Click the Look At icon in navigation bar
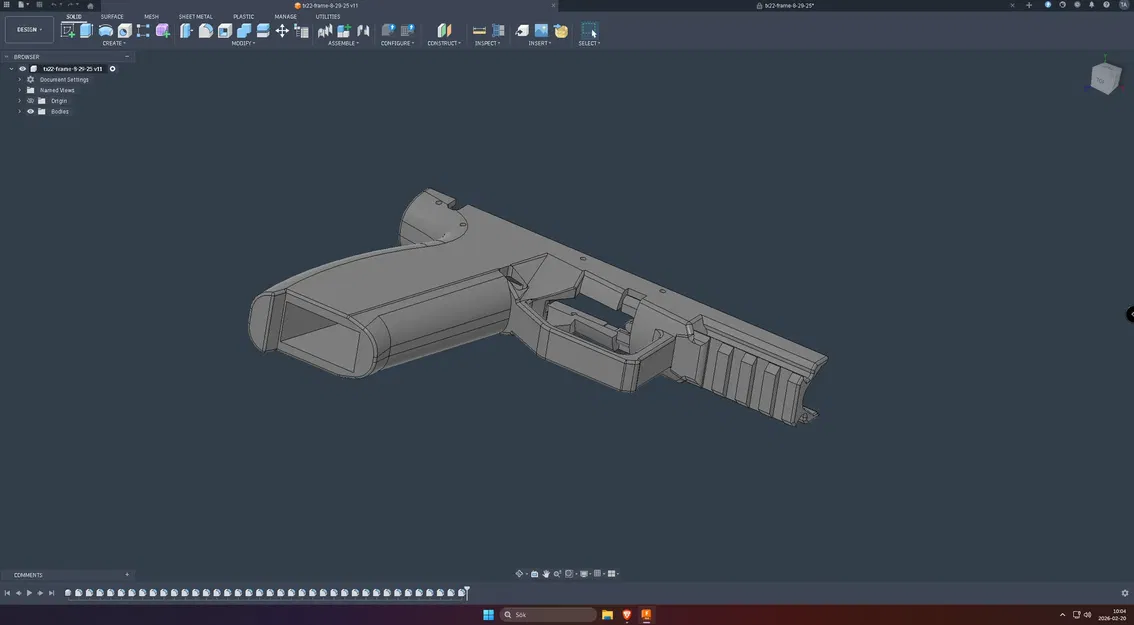This screenshot has width=1134, height=625. pyautogui.click(x=534, y=574)
